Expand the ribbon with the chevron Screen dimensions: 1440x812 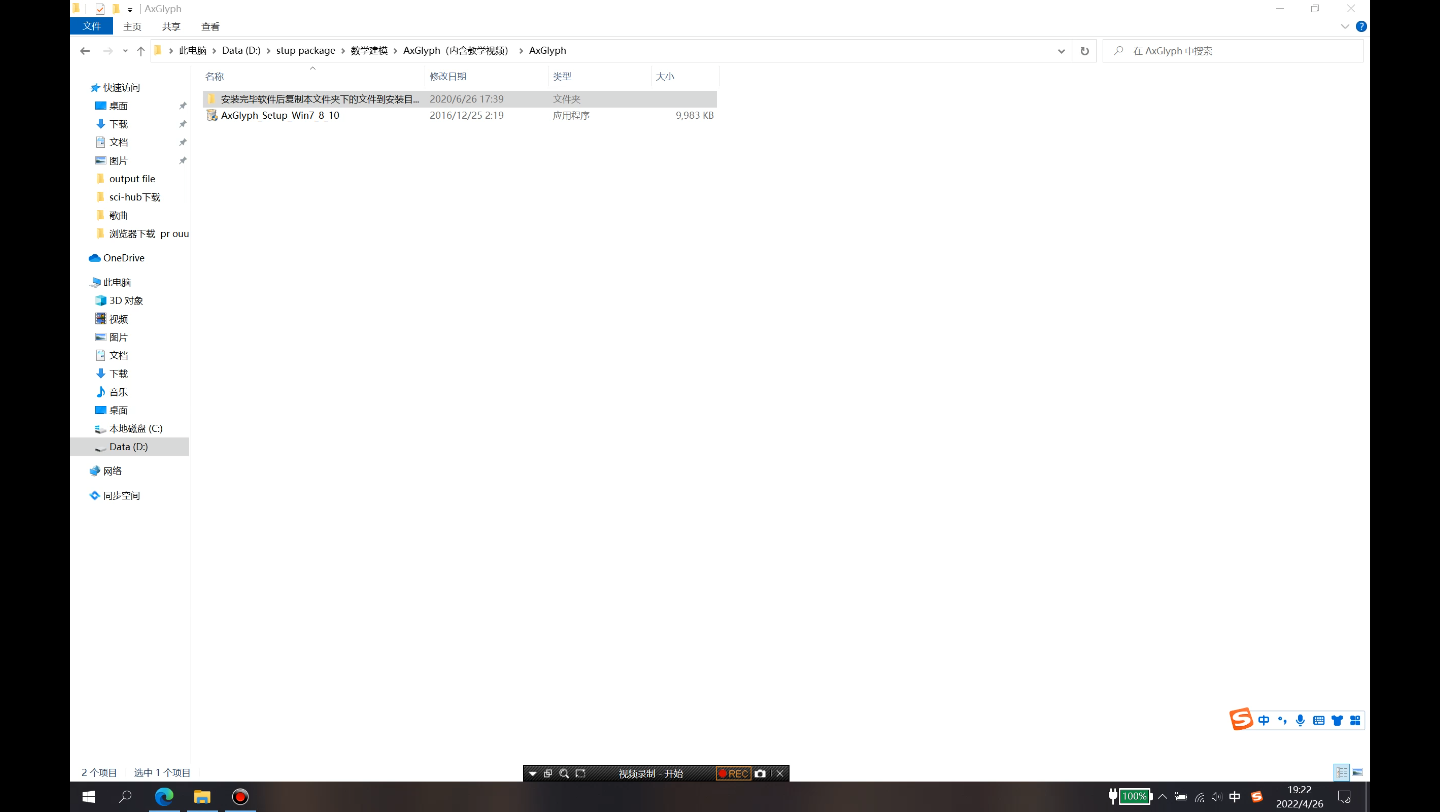(1346, 26)
